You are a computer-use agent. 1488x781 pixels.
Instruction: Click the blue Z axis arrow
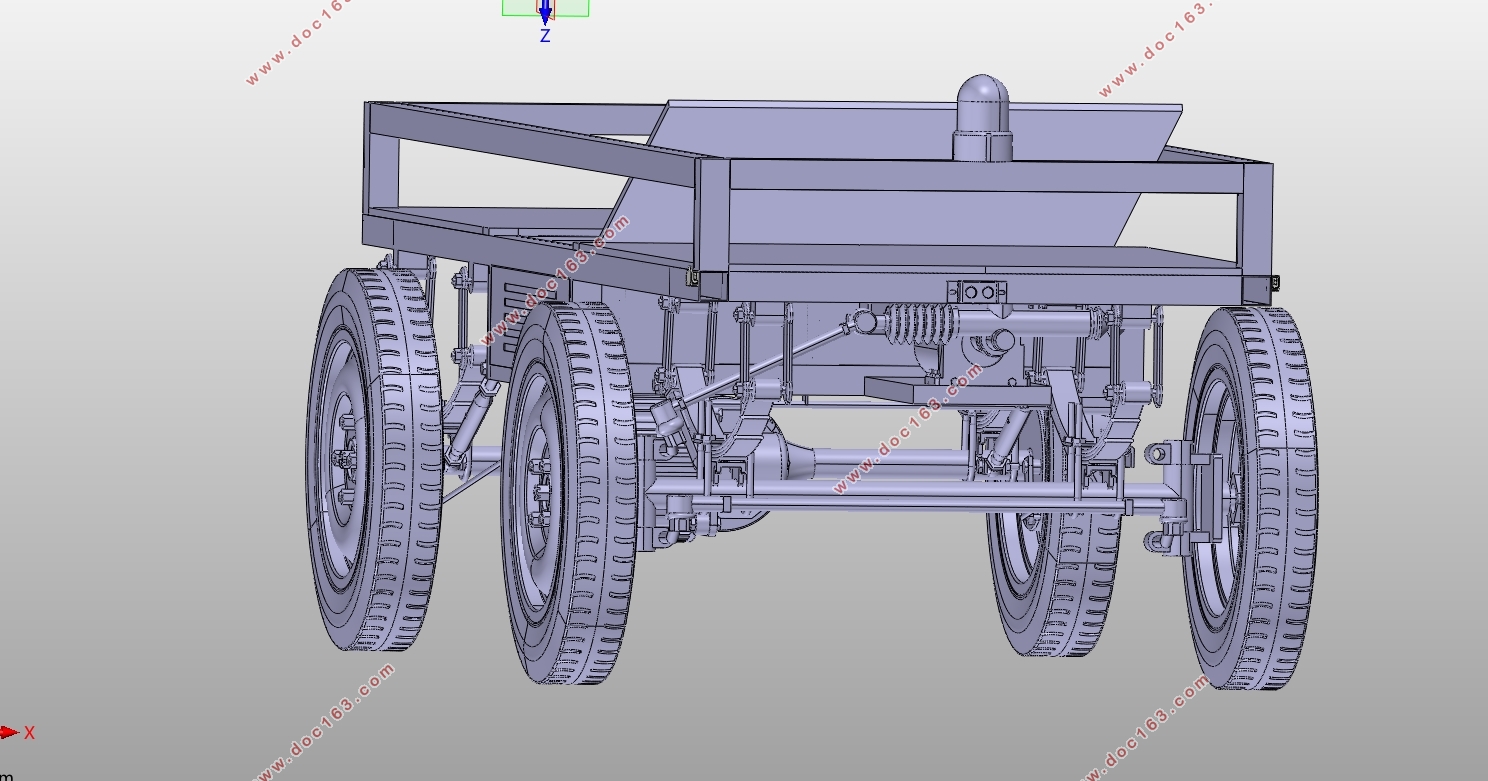tap(545, 12)
